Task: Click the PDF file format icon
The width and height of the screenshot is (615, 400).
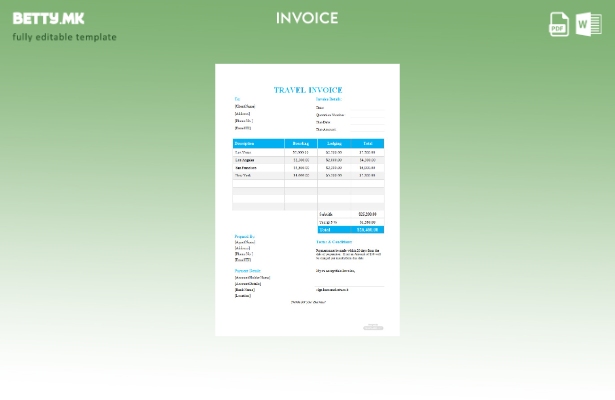Action: click(559, 24)
